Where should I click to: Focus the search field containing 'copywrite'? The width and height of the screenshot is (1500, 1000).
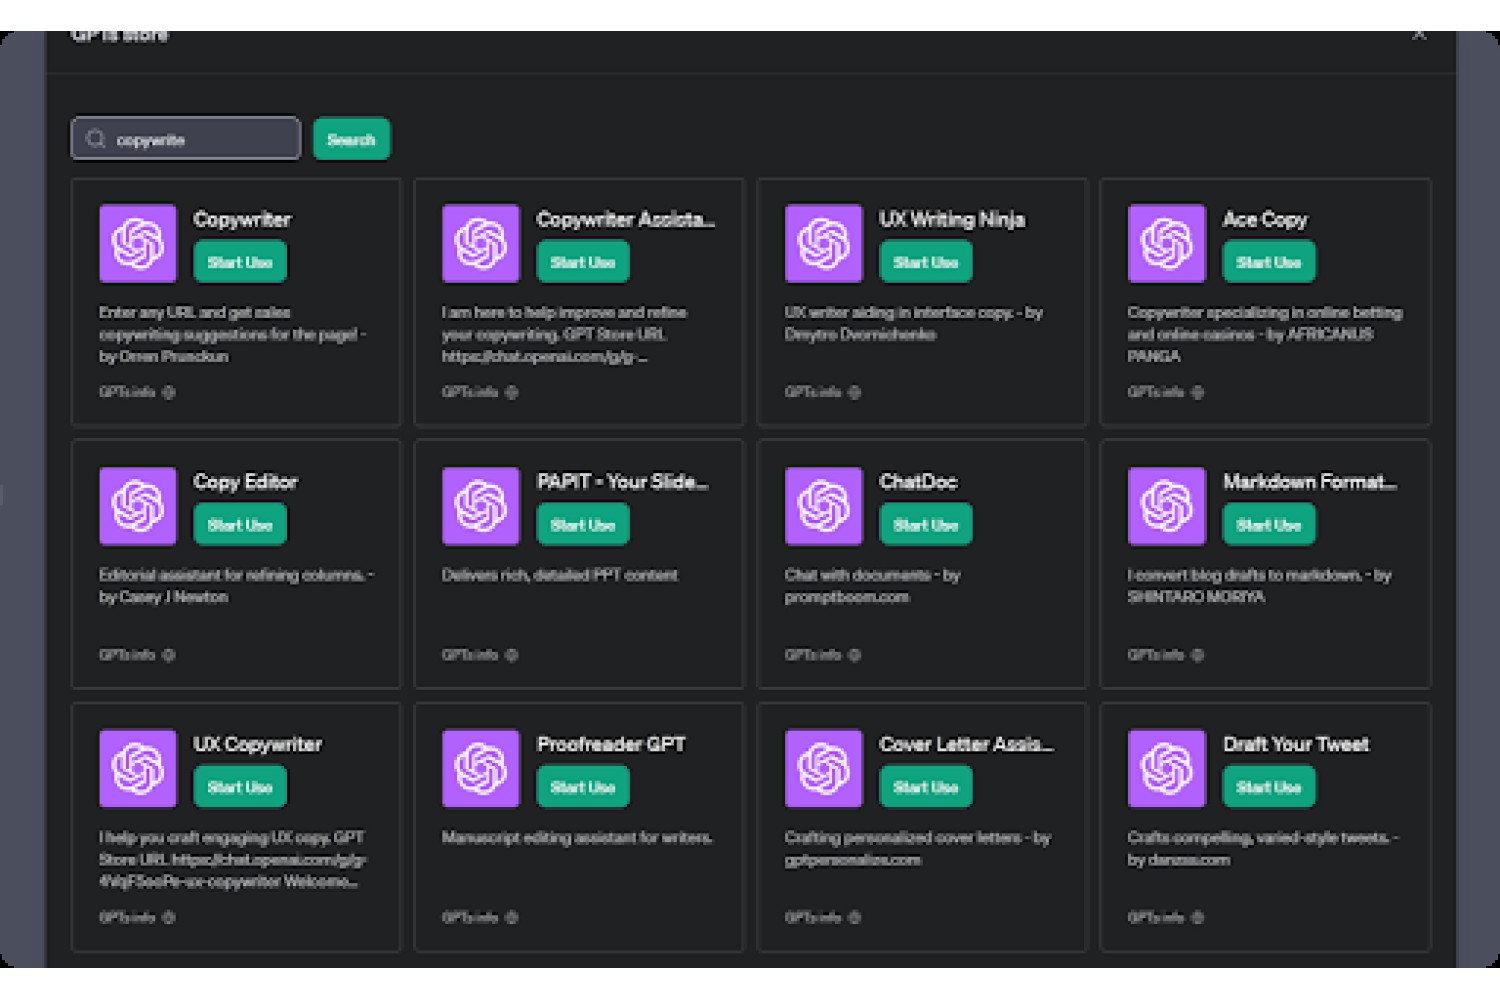[186, 139]
